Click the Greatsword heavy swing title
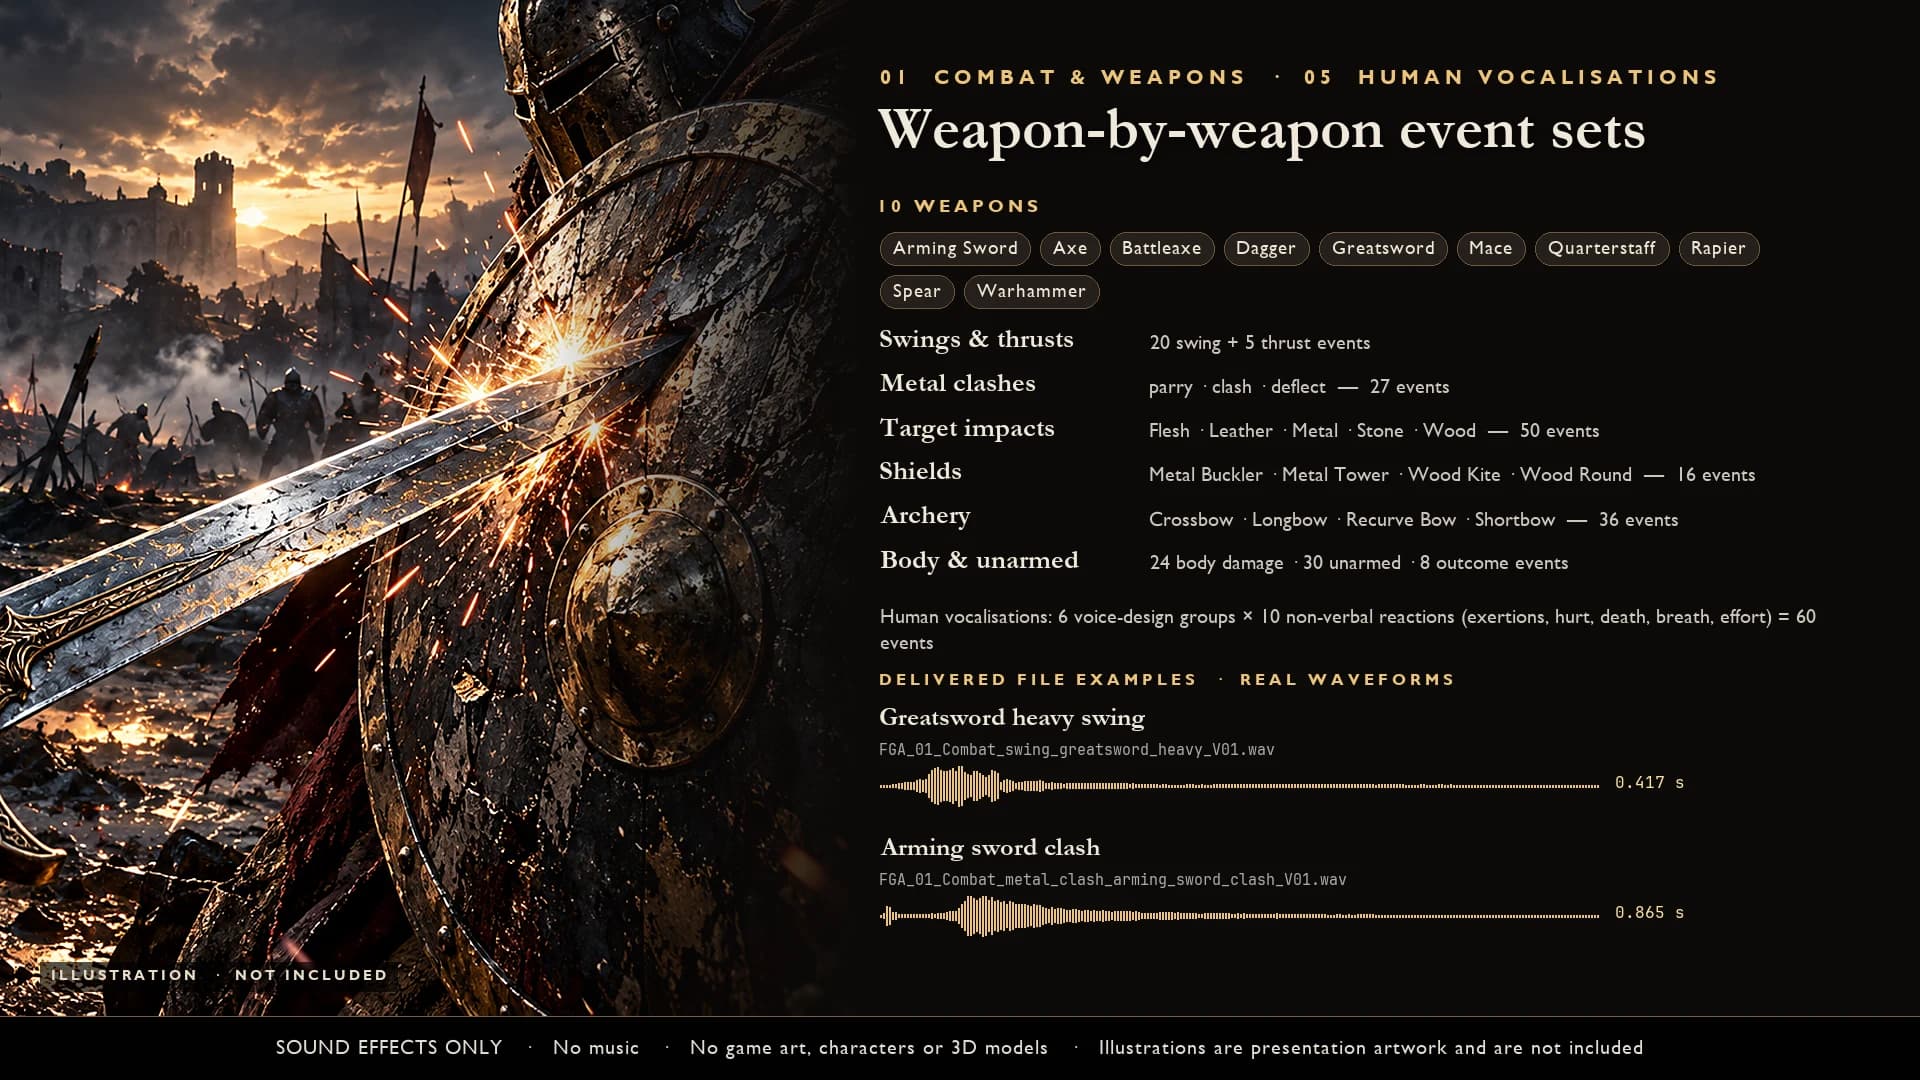This screenshot has height=1080, width=1920. (x=1012, y=718)
